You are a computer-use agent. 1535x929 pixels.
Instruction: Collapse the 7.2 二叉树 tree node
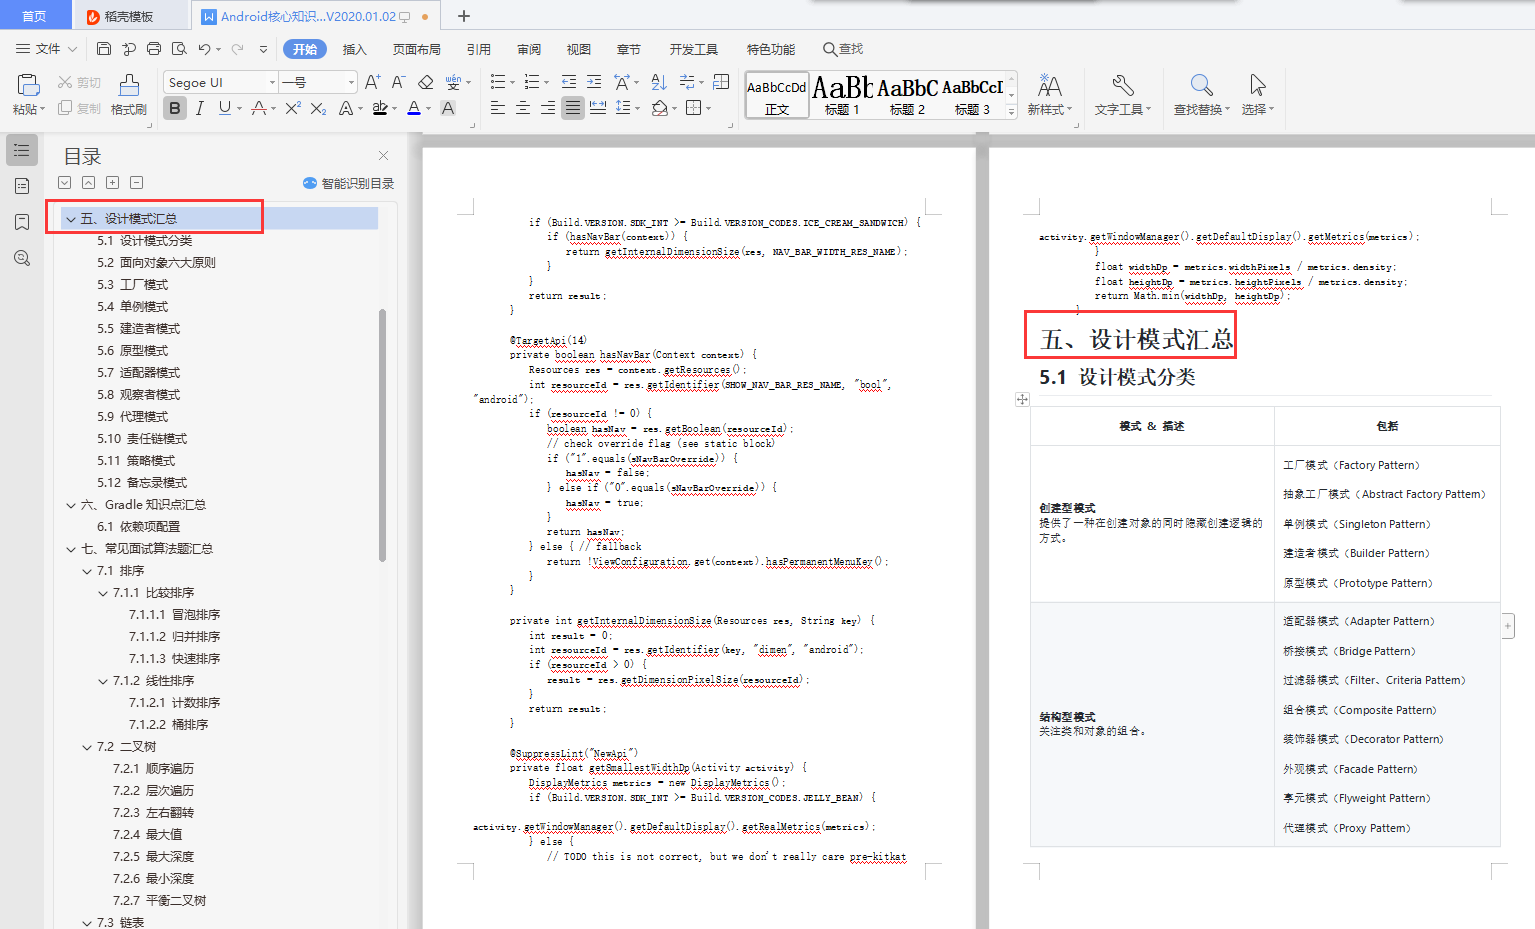87,747
